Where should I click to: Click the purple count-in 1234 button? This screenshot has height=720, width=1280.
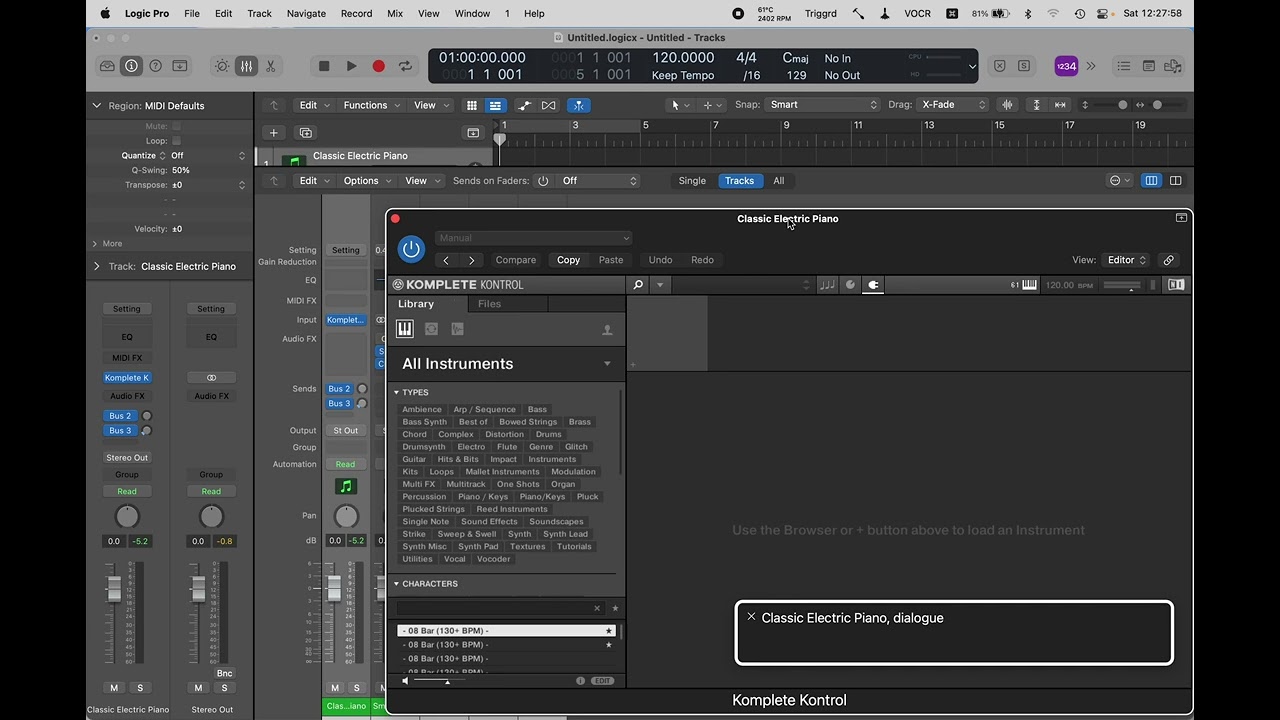coord(1066,66)
